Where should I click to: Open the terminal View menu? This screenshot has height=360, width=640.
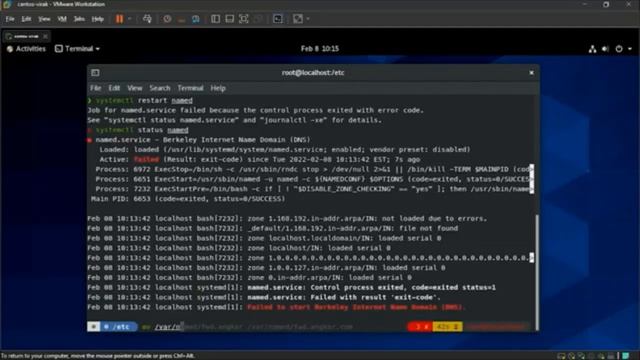(135, 88)
